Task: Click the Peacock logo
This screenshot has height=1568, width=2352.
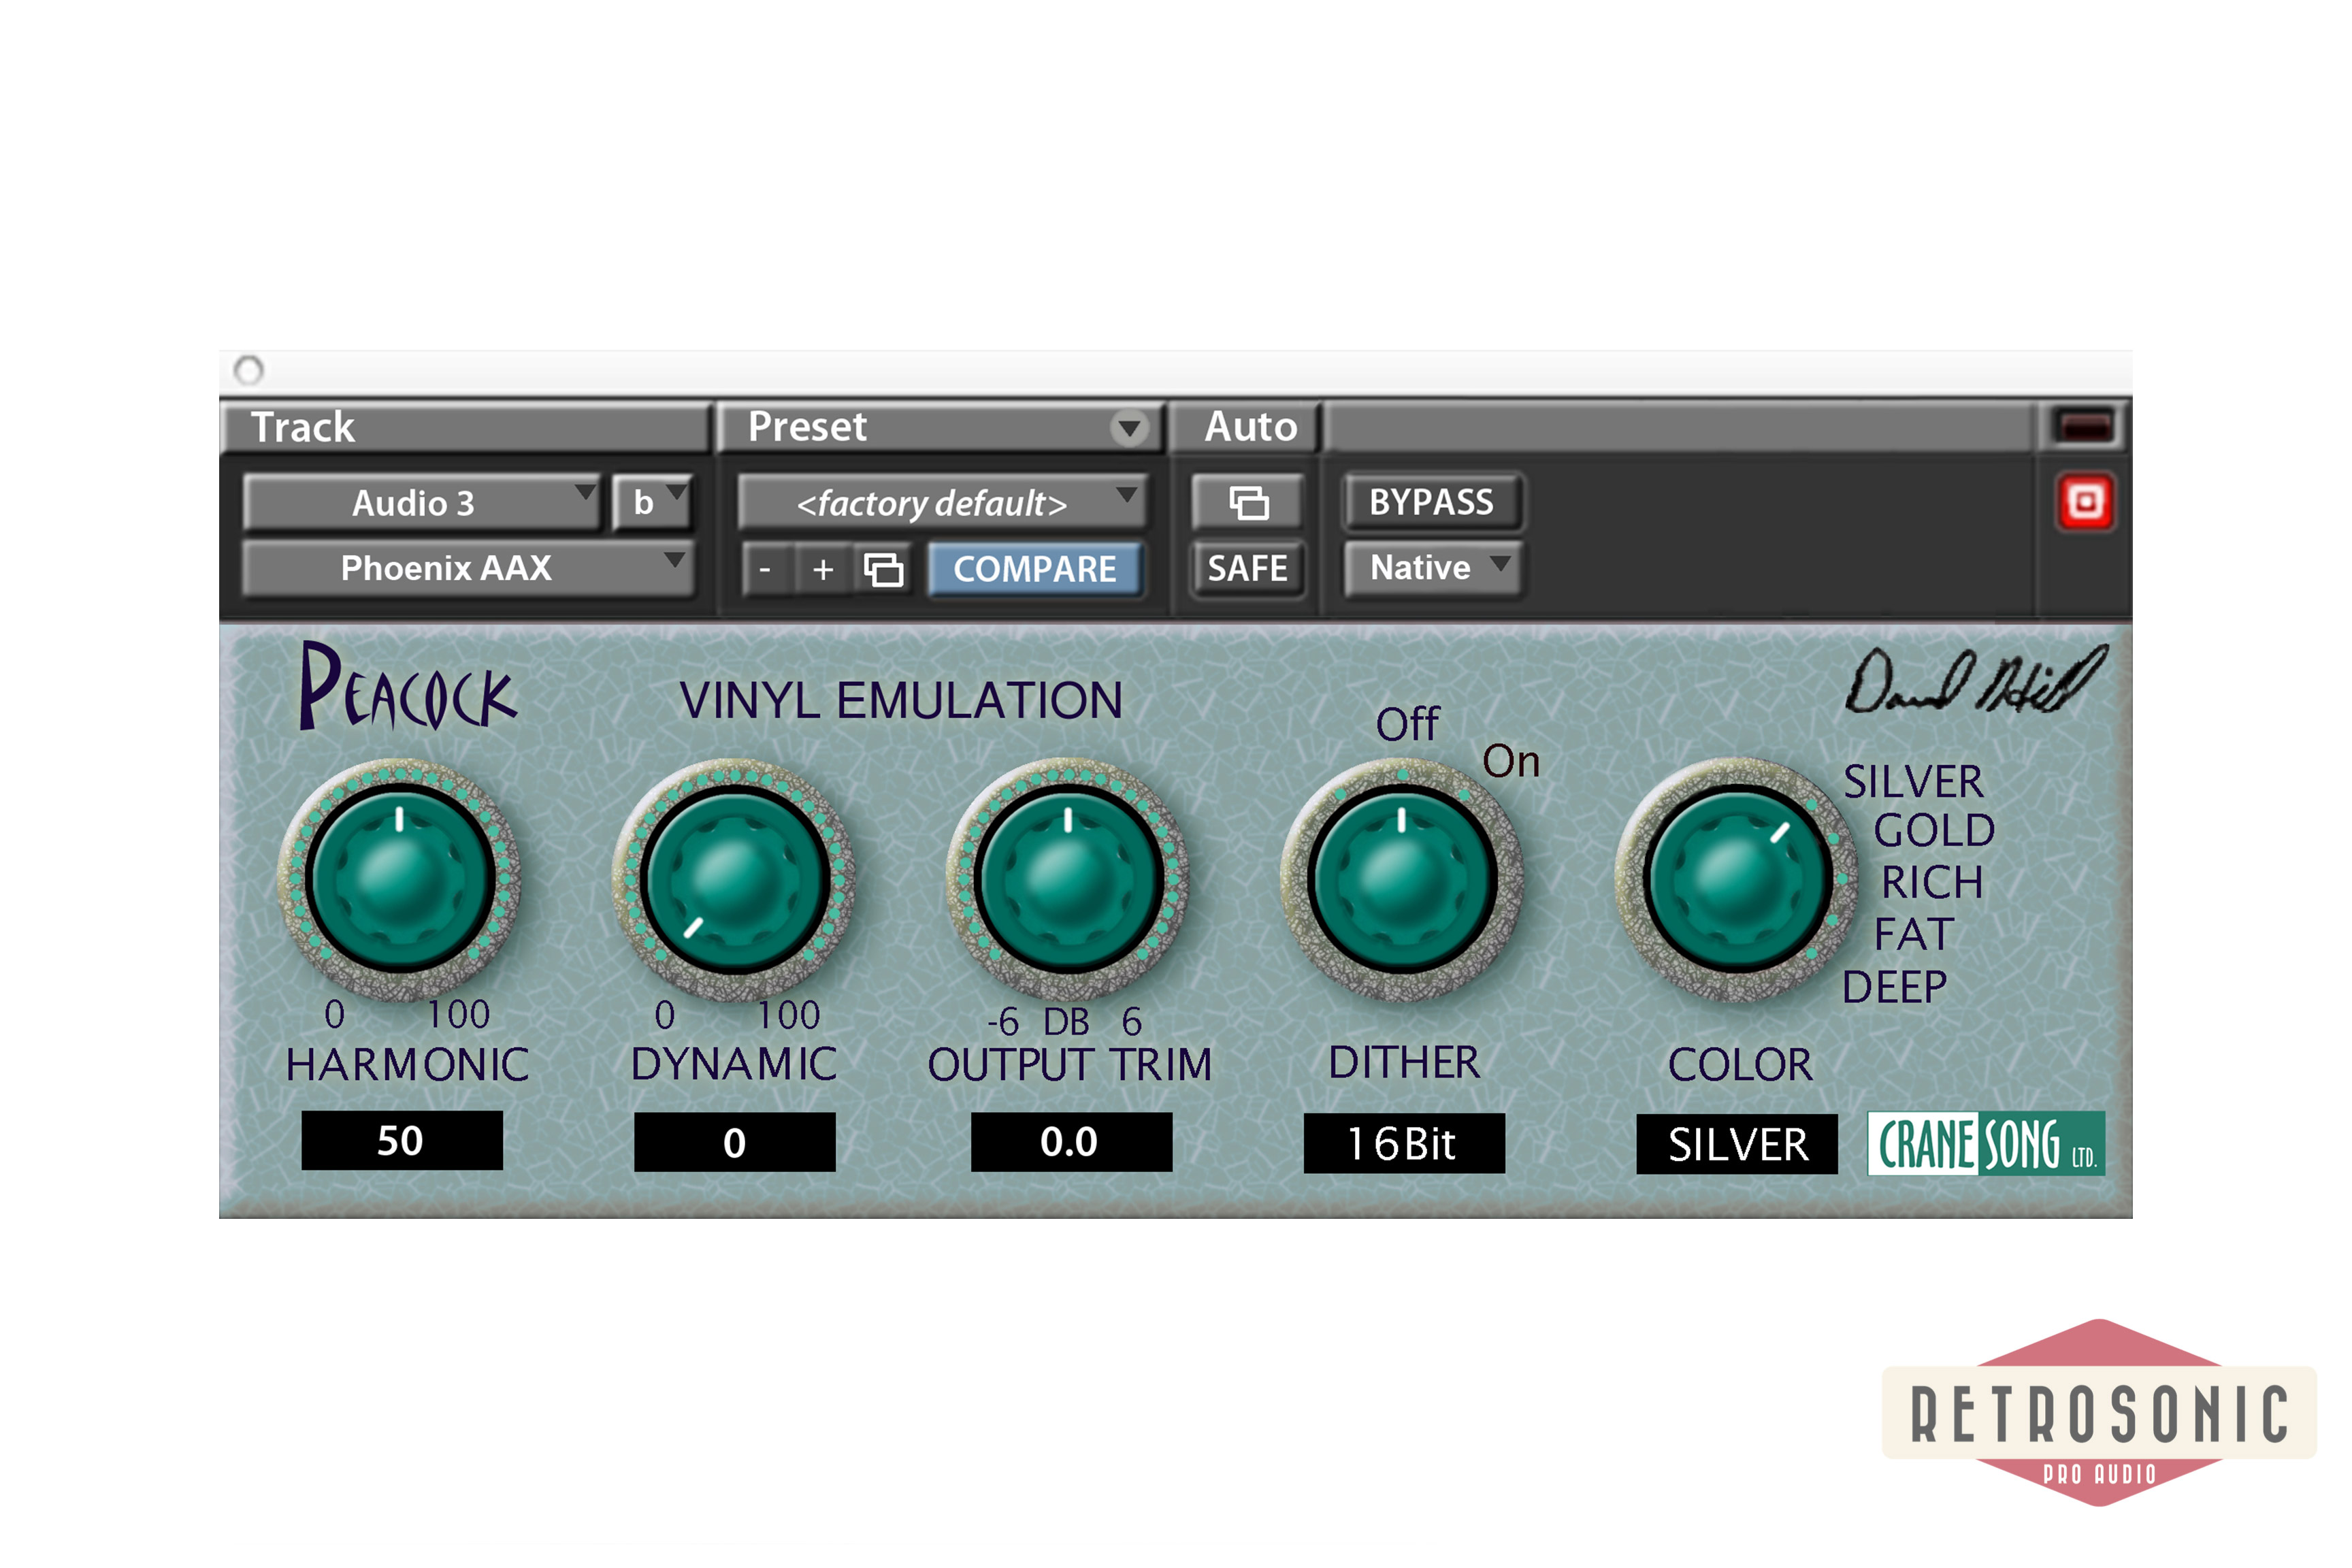Action: pos(409,688)
